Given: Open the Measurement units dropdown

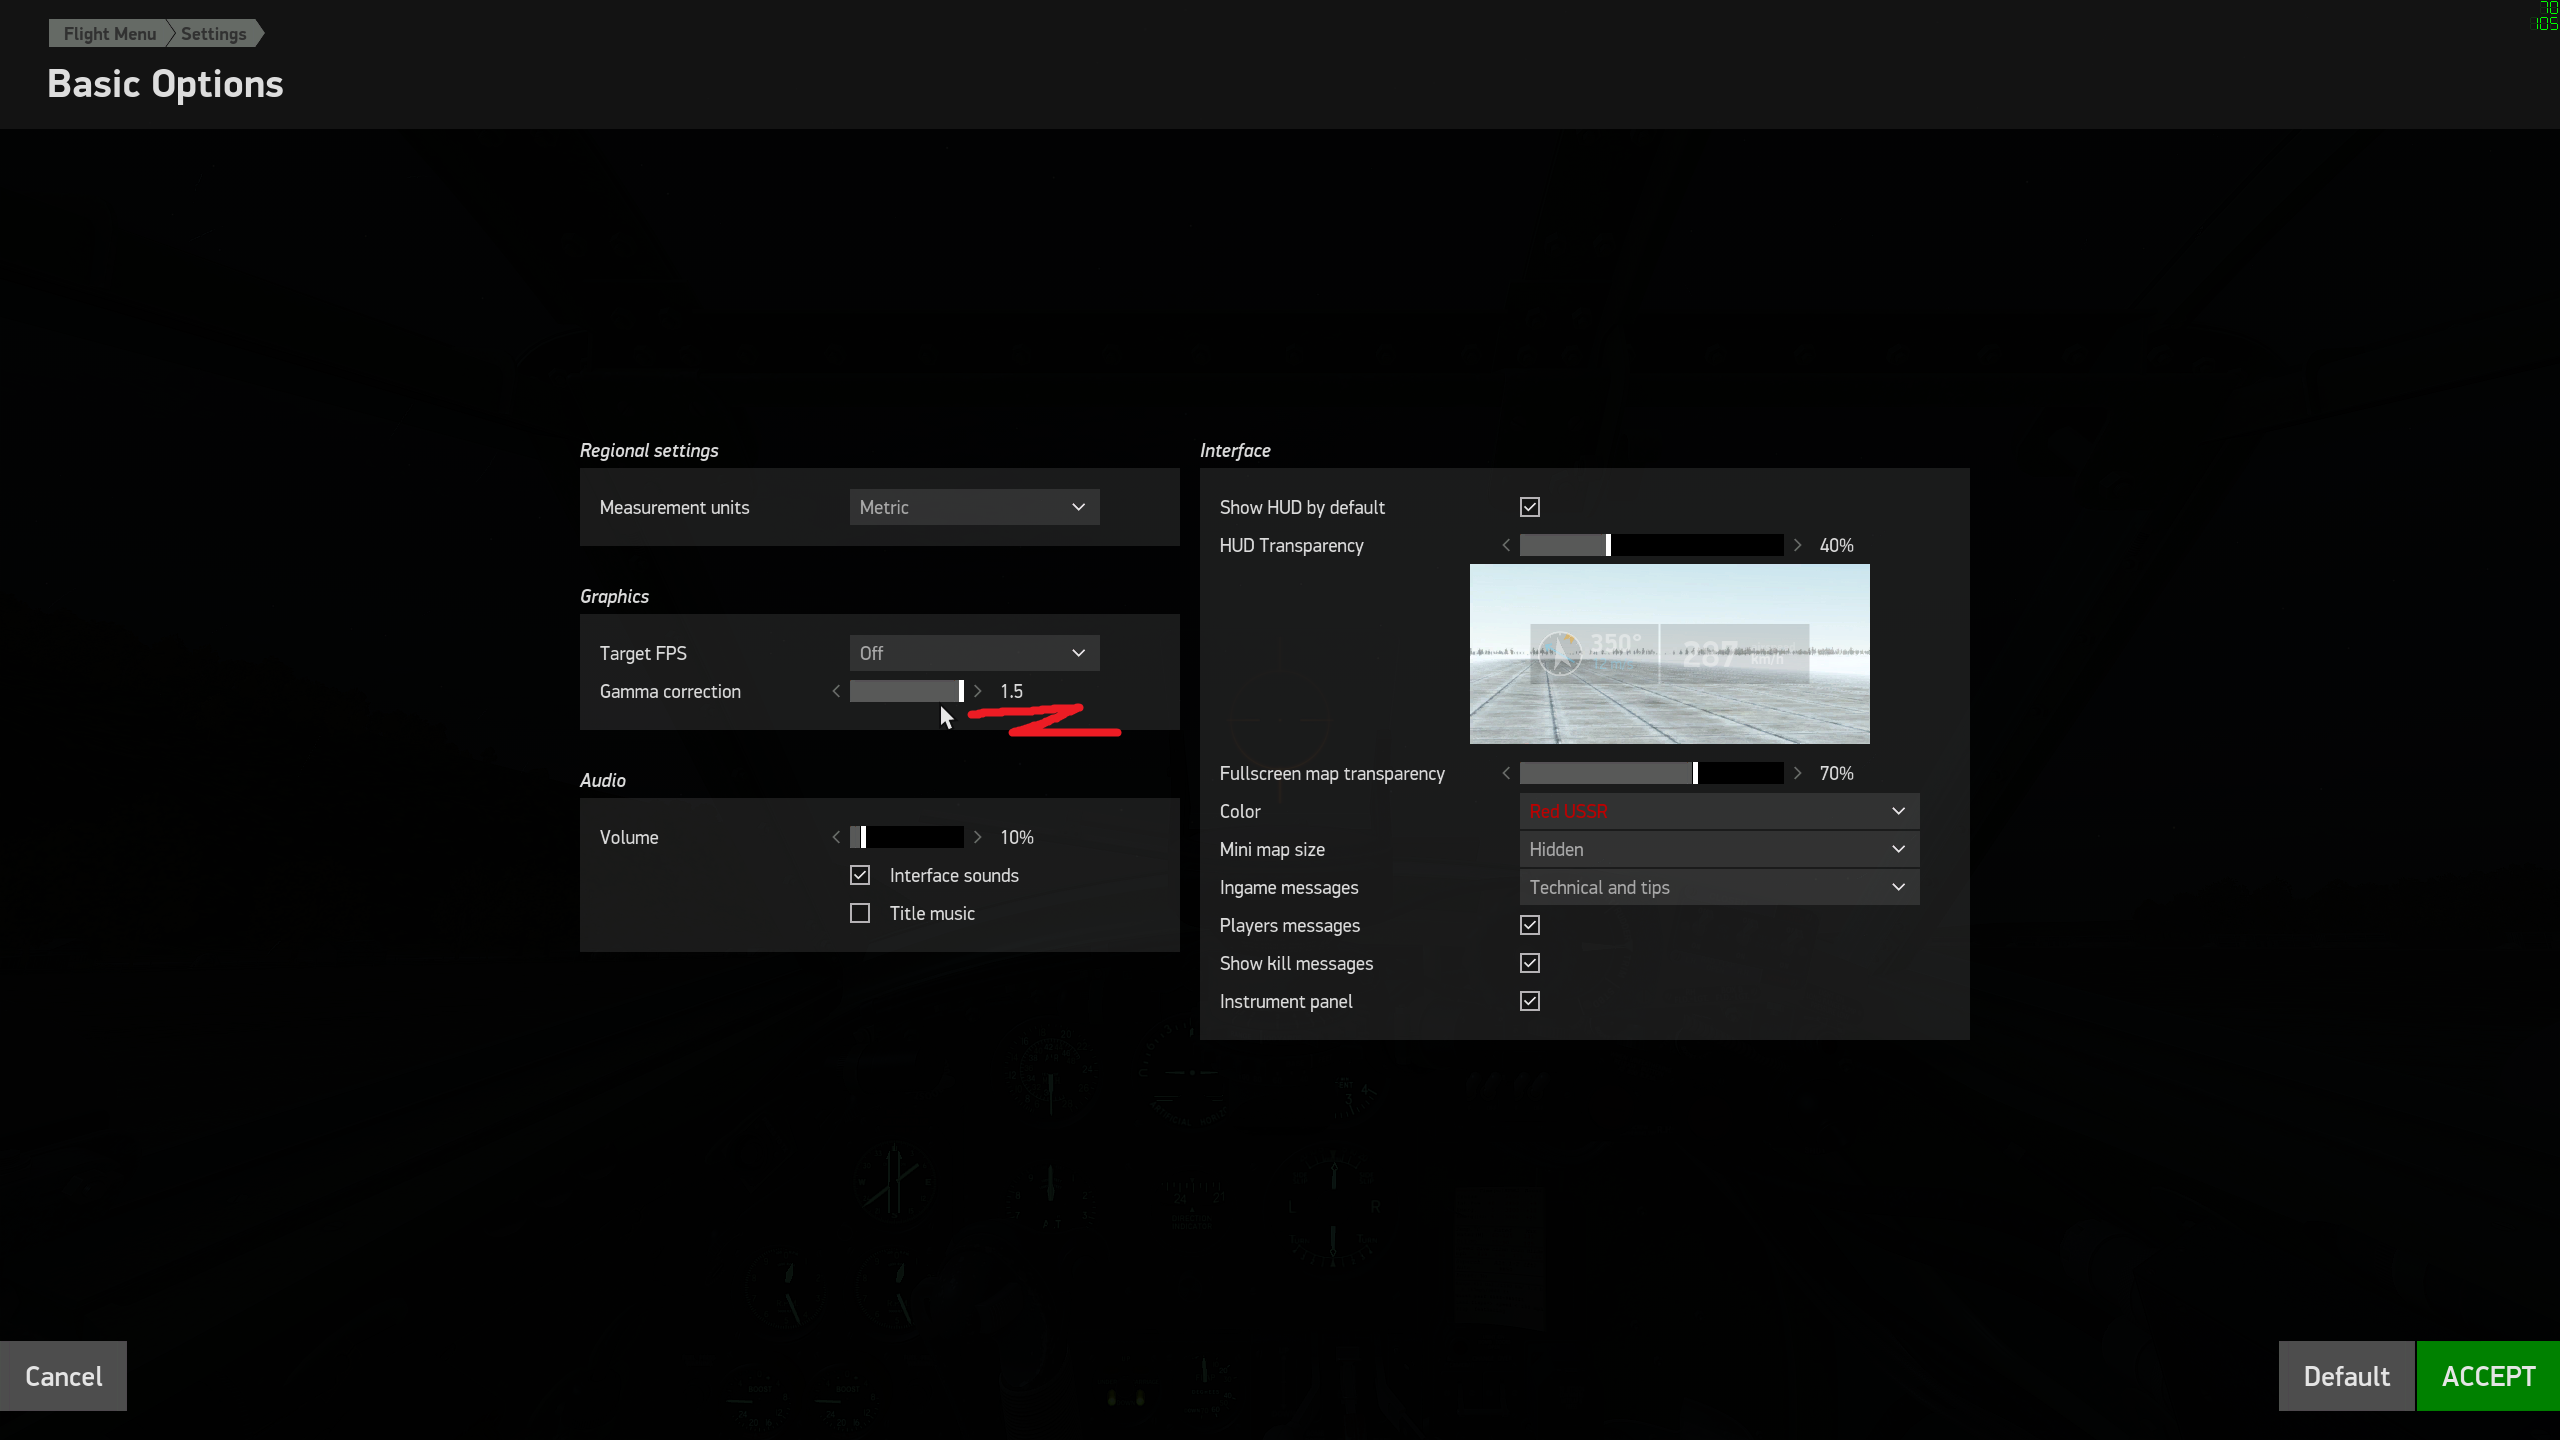Looking at the screenshot, I should pos(975,508).
